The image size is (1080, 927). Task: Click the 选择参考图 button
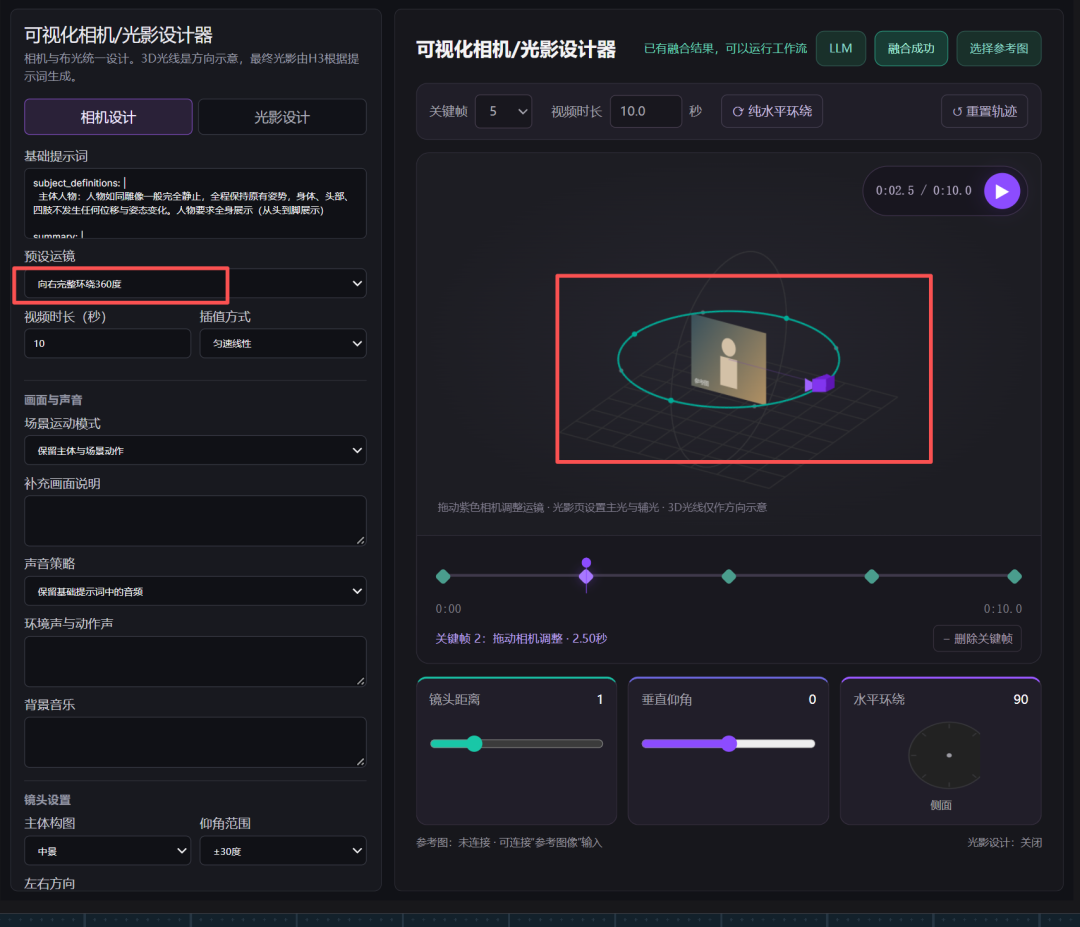pos(999,49)
